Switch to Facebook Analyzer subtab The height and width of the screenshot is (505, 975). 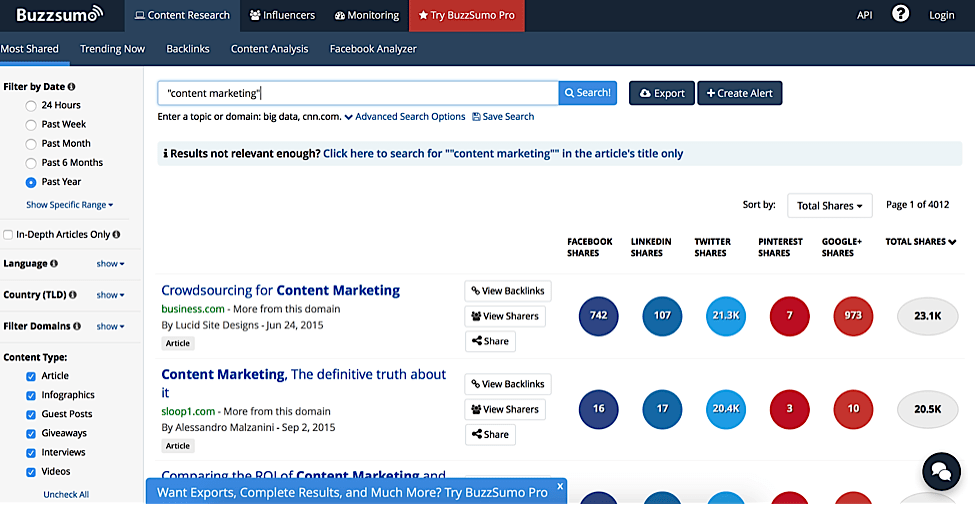click(x=373, y=49)
